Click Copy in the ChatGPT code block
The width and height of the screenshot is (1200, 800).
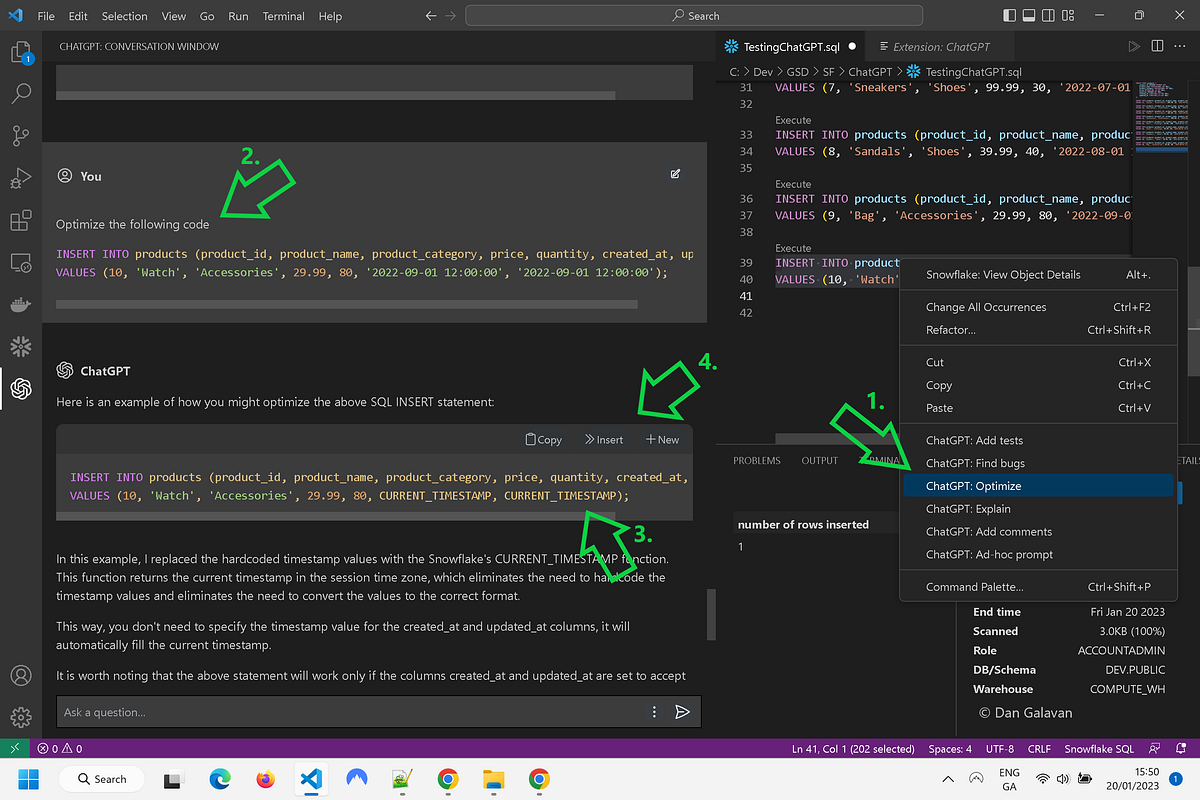pyautogui.click(x=543, y=439)
